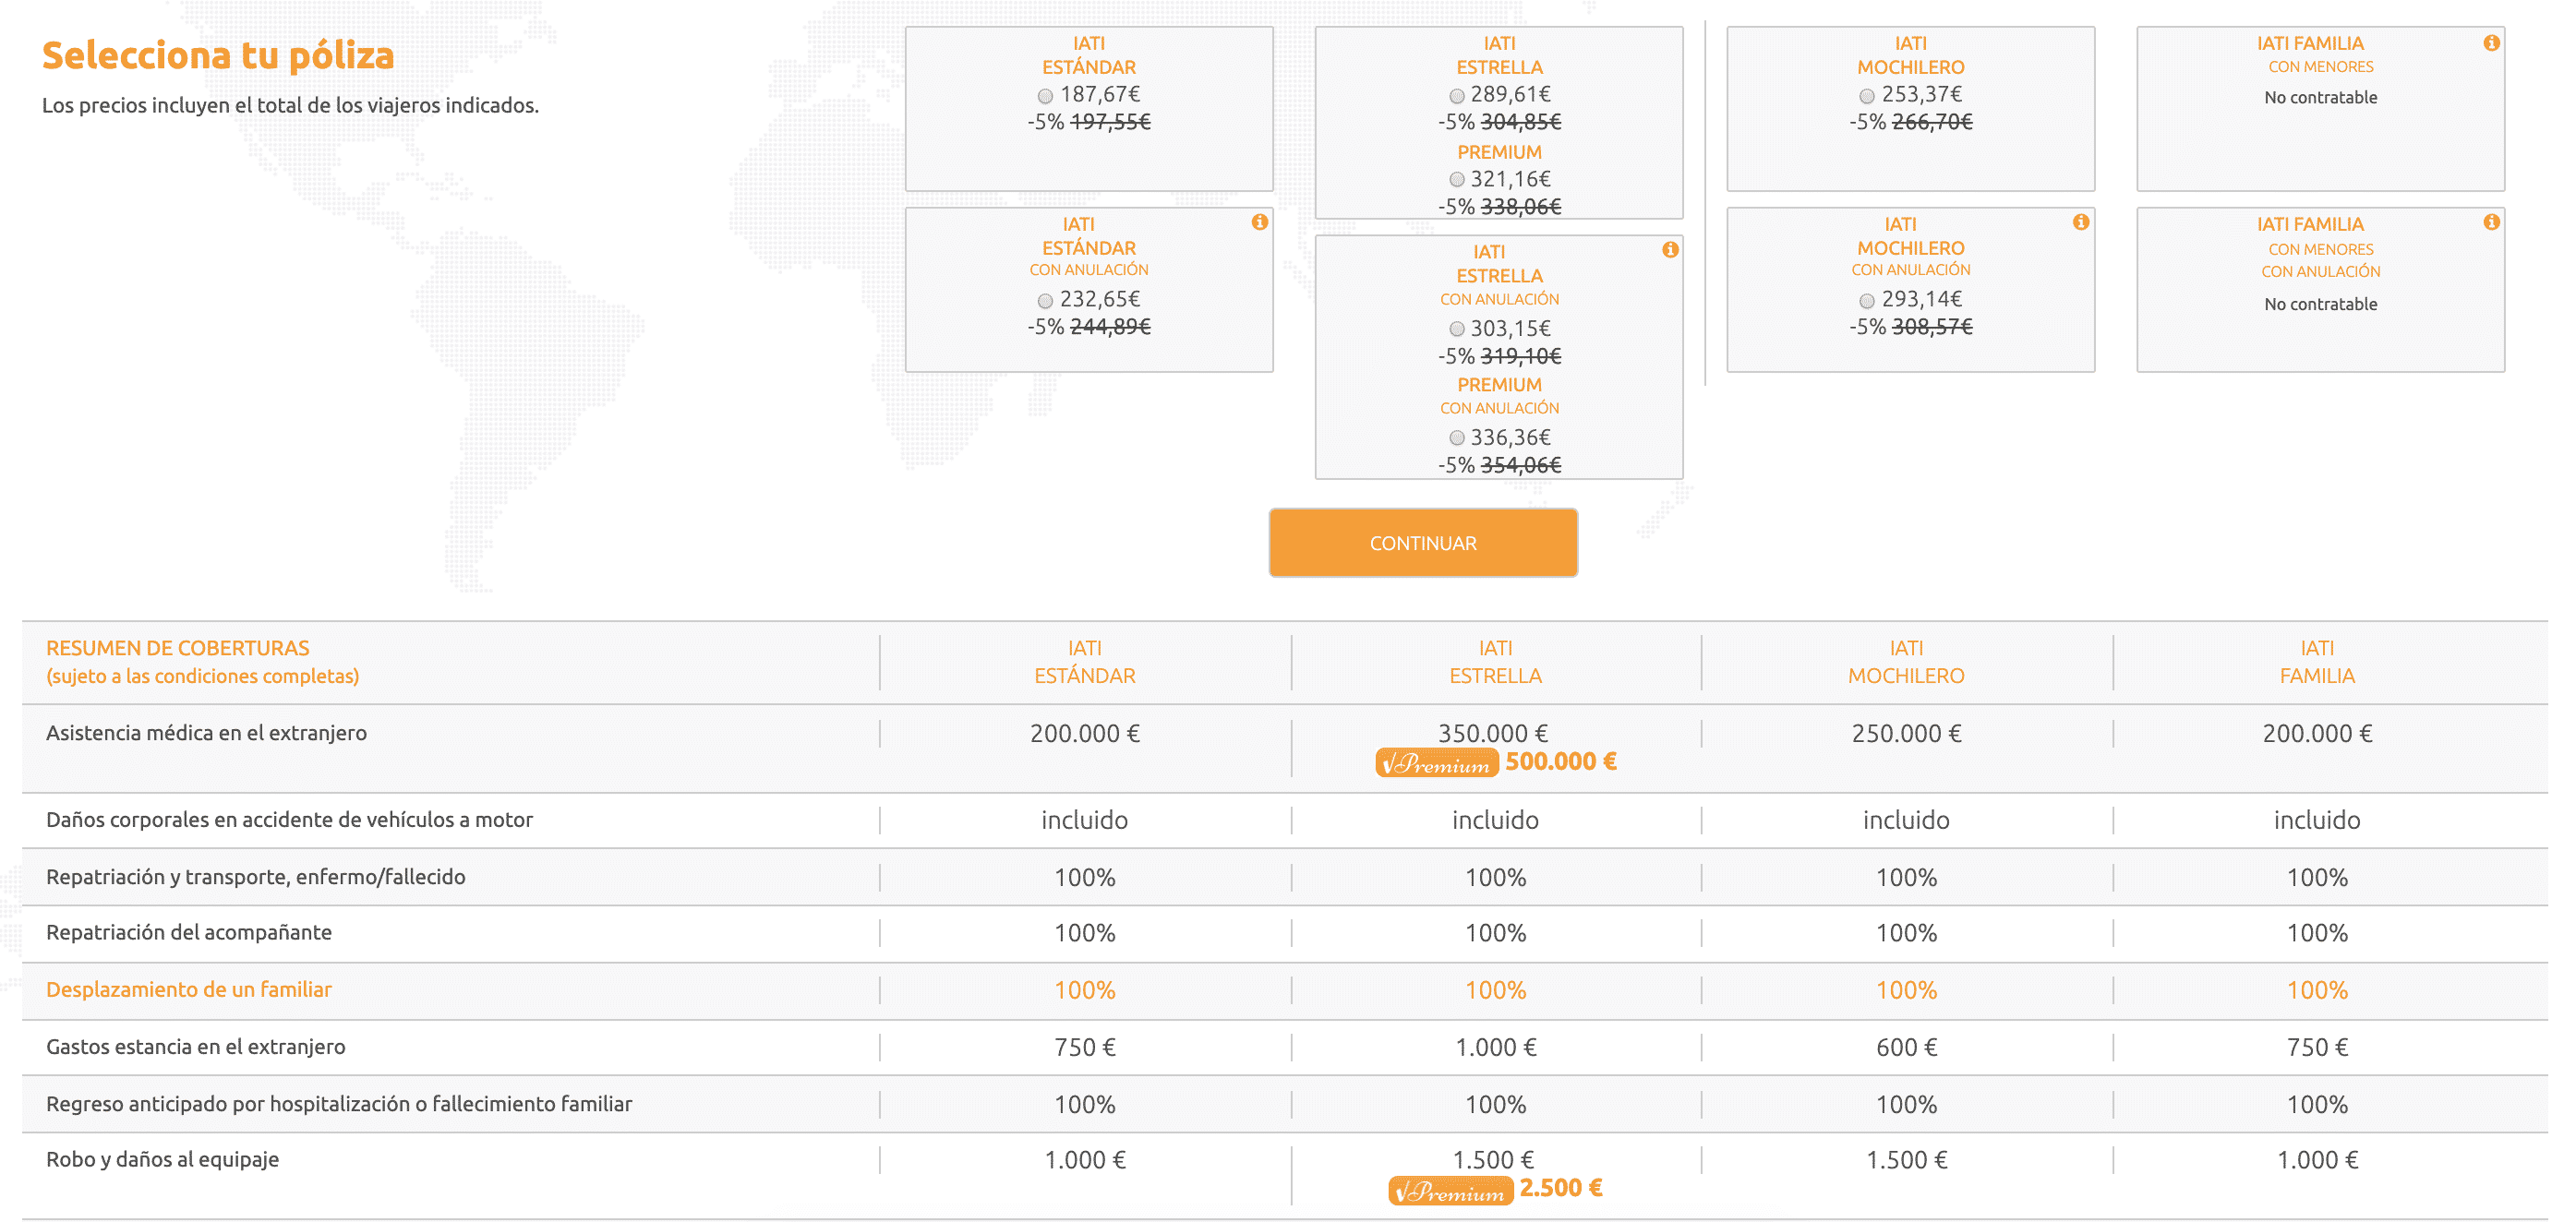
Task: Click the 1.500 € Mochilero baggage value
Action: pos(1906,1160)
